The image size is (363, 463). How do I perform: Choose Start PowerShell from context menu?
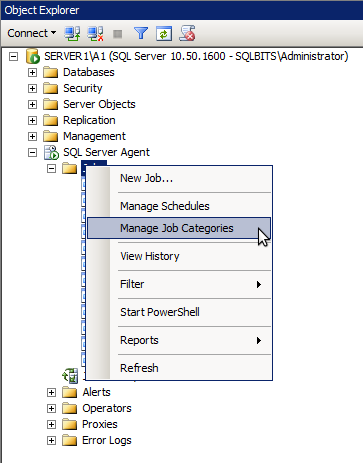coord(179,312)
